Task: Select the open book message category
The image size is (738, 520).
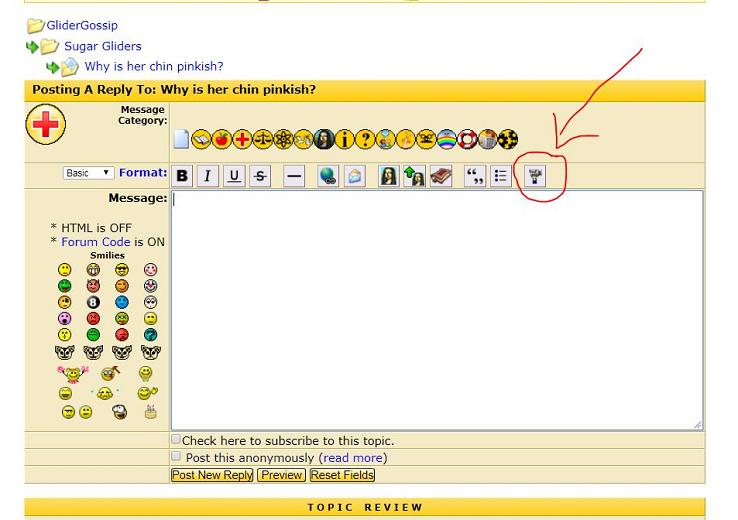Action: [x=201, y=139]
